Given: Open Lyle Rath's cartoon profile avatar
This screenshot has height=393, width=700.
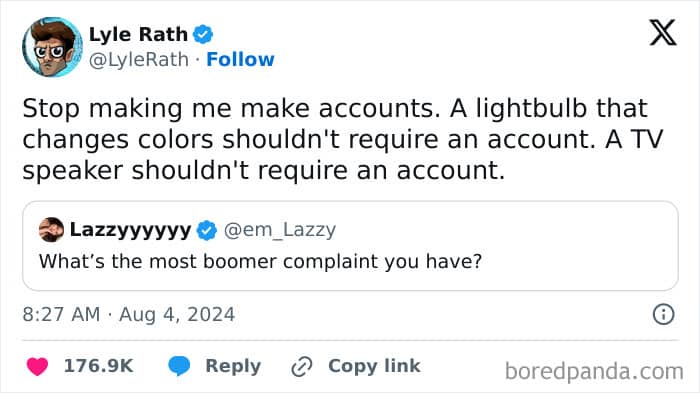Looking at the screenshot, I should tap(52, 47).
